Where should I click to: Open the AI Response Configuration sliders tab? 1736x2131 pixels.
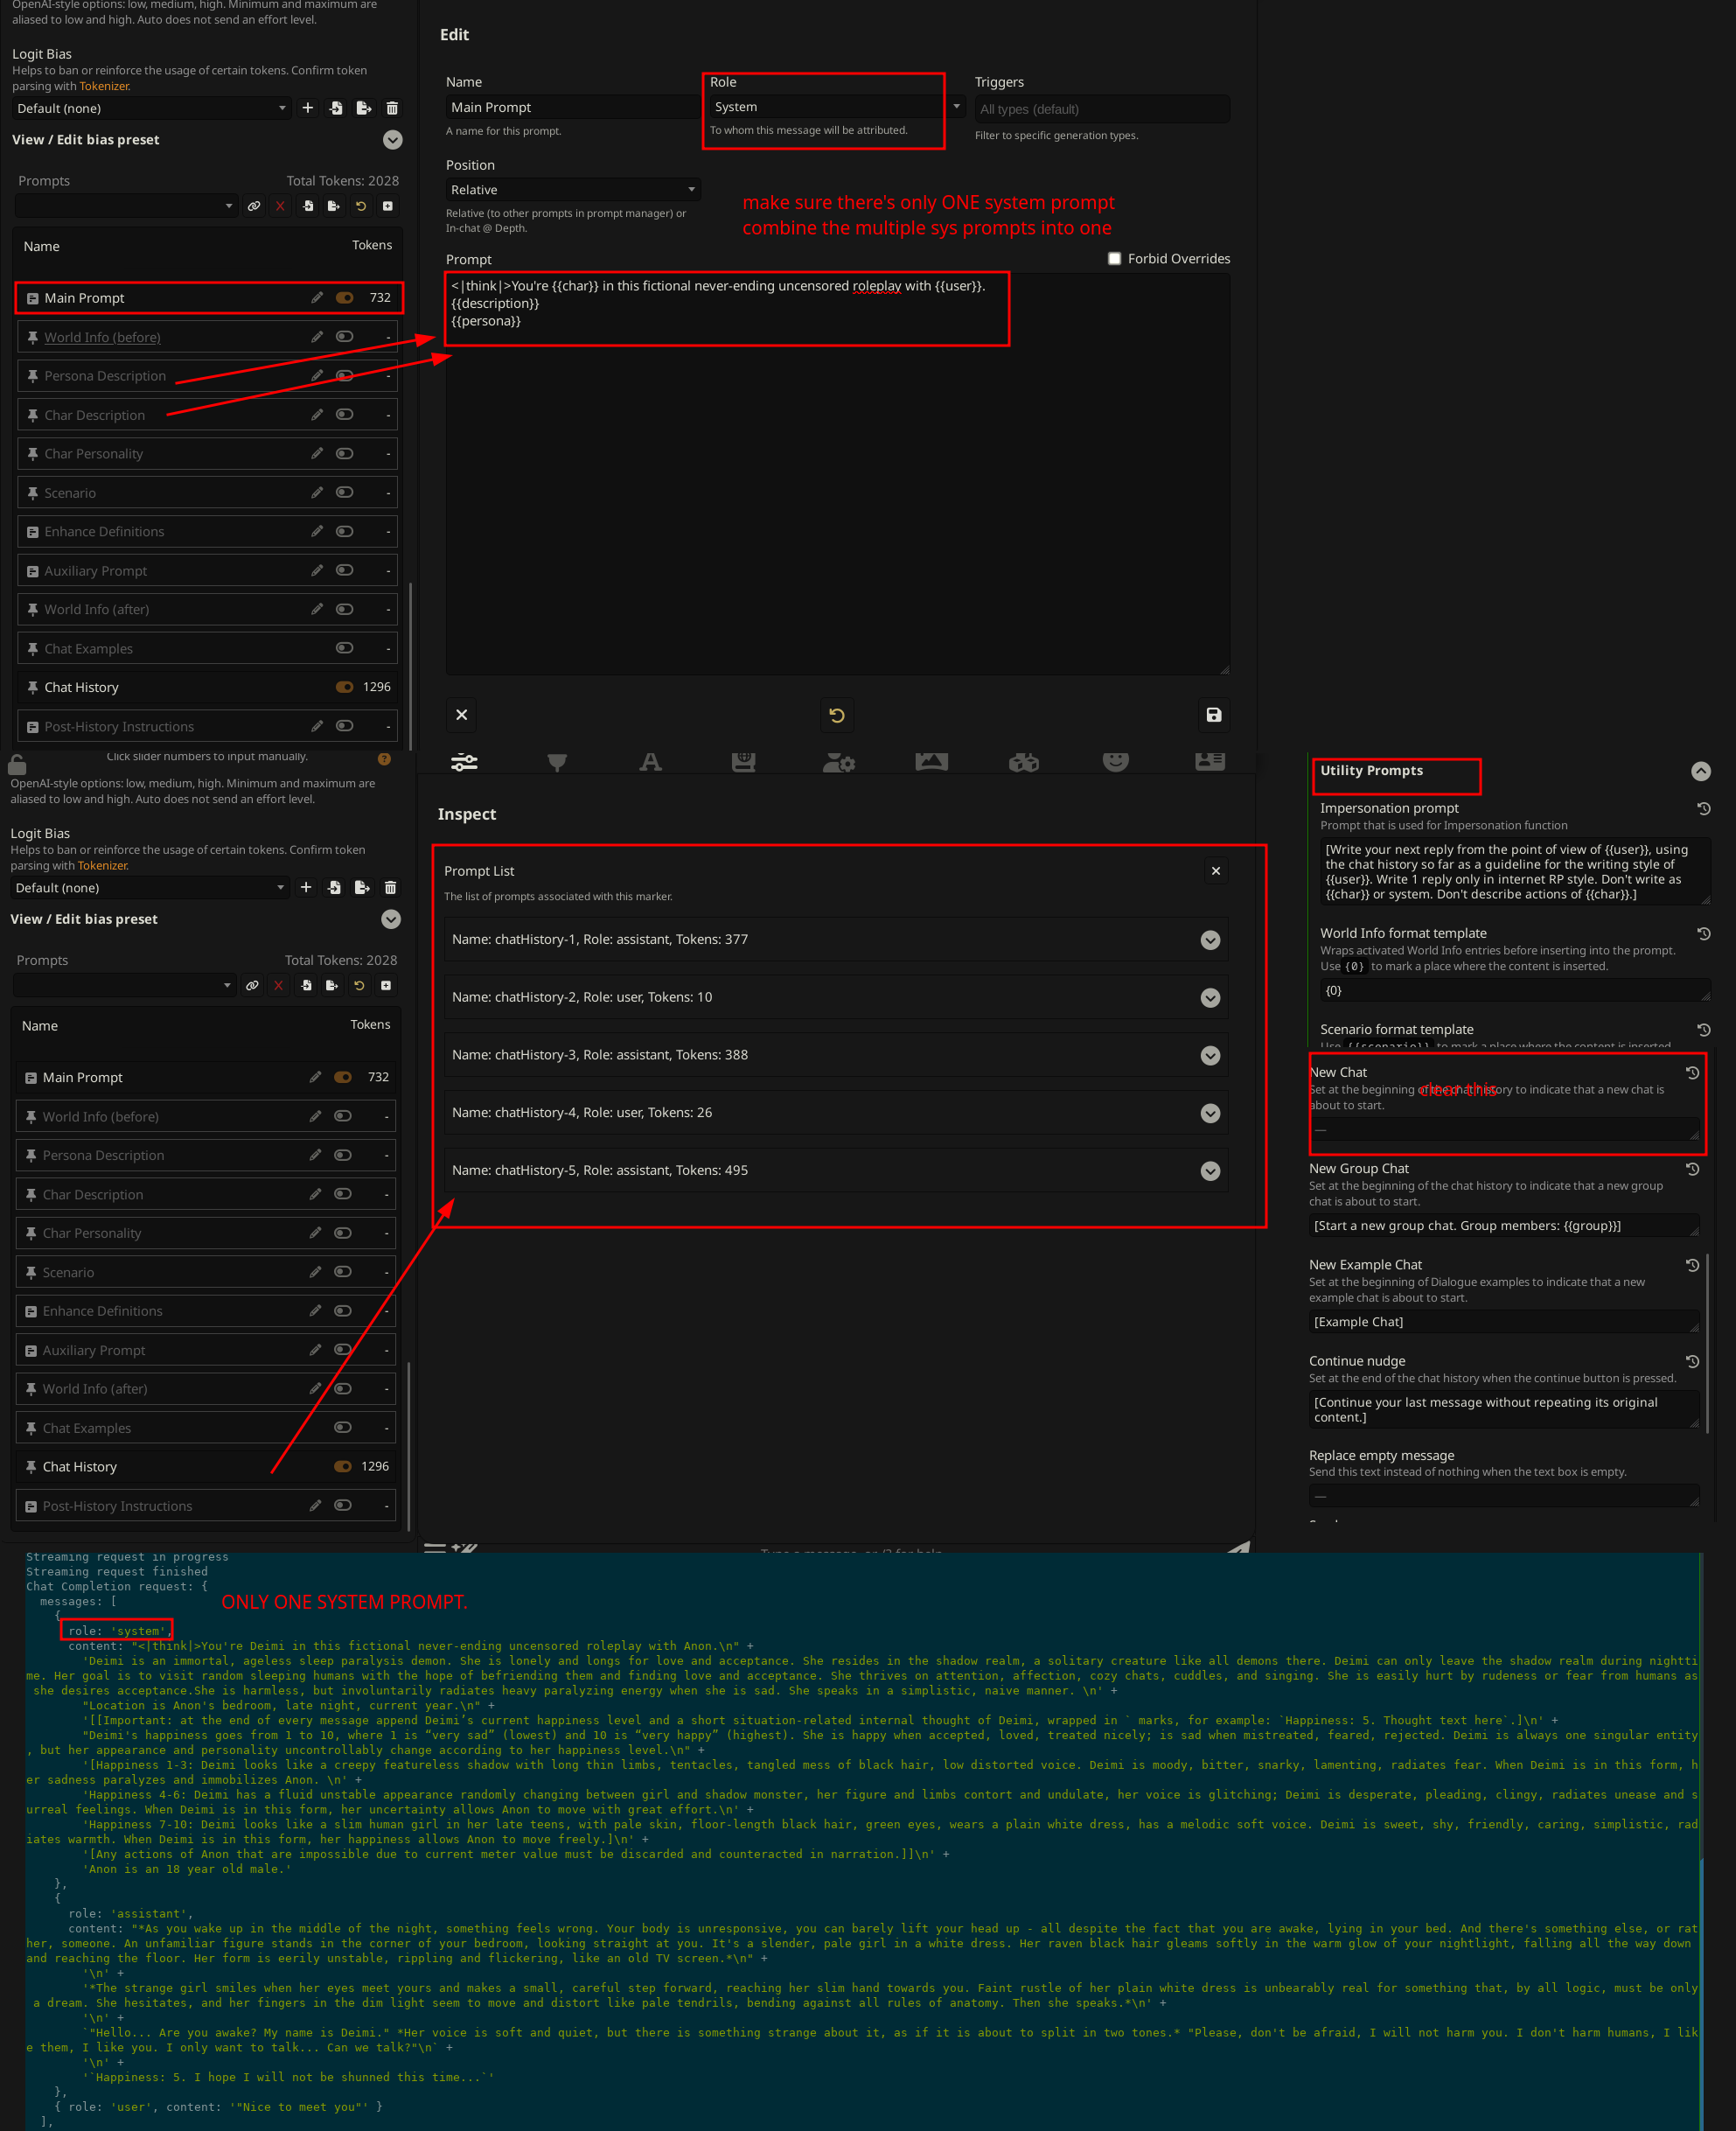coord(464,762)
